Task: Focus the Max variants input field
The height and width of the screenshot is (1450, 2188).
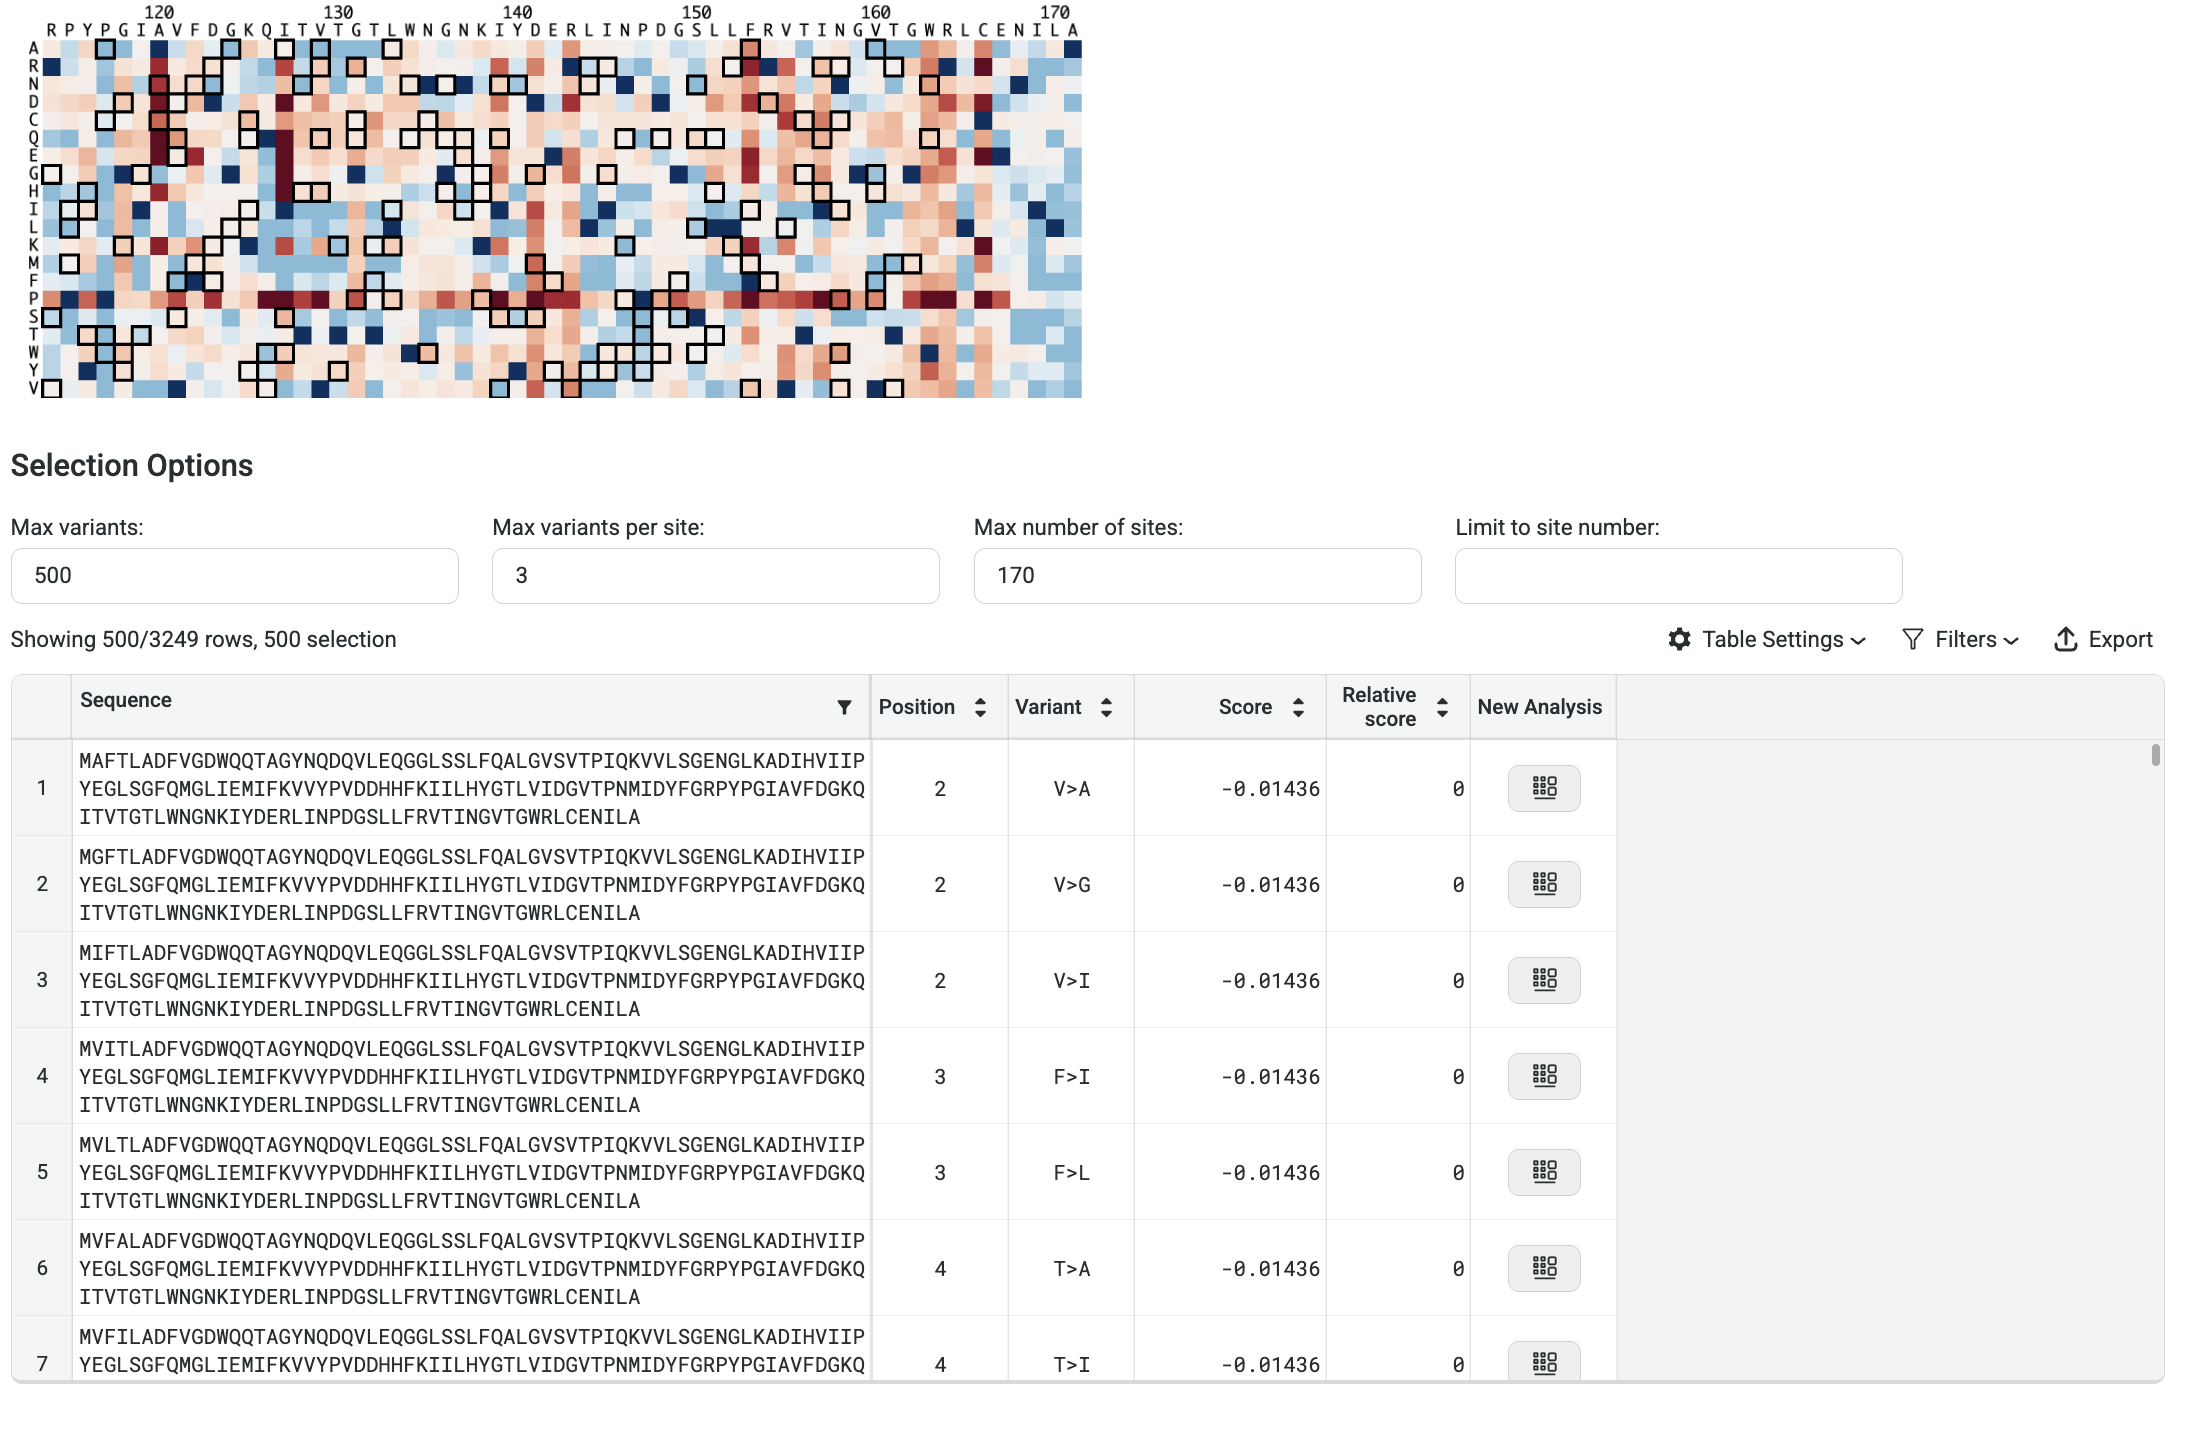Action: pyautogui.click(x=234, y=575)
